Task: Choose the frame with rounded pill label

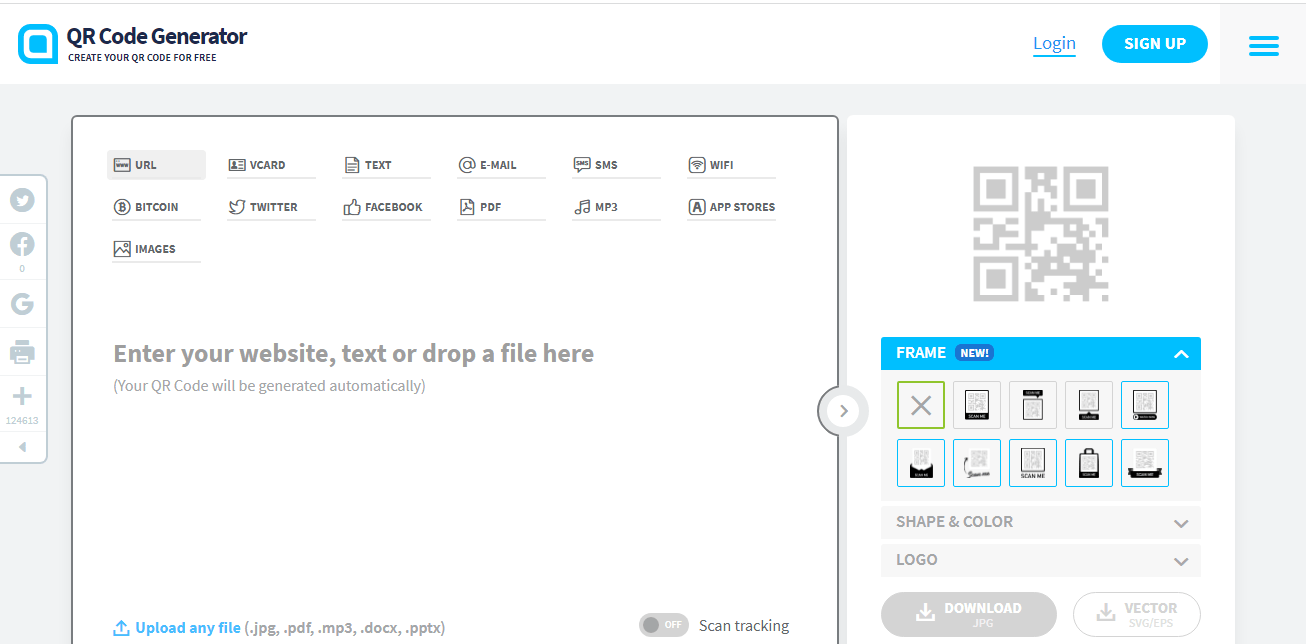Action: 1145,406
